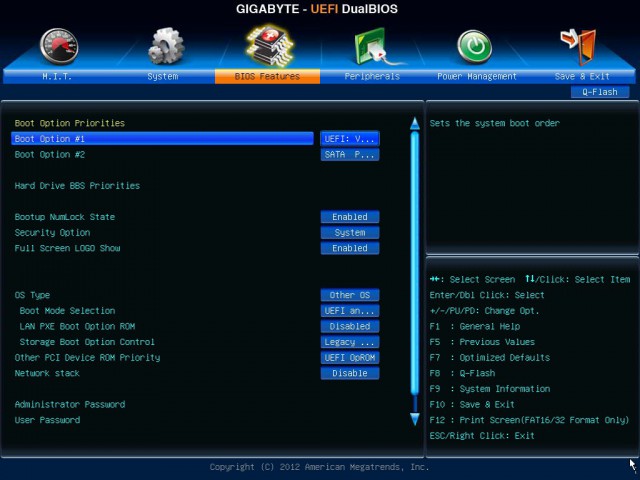
Task: Click the Power Management green power icon
Action: point(474,47)
